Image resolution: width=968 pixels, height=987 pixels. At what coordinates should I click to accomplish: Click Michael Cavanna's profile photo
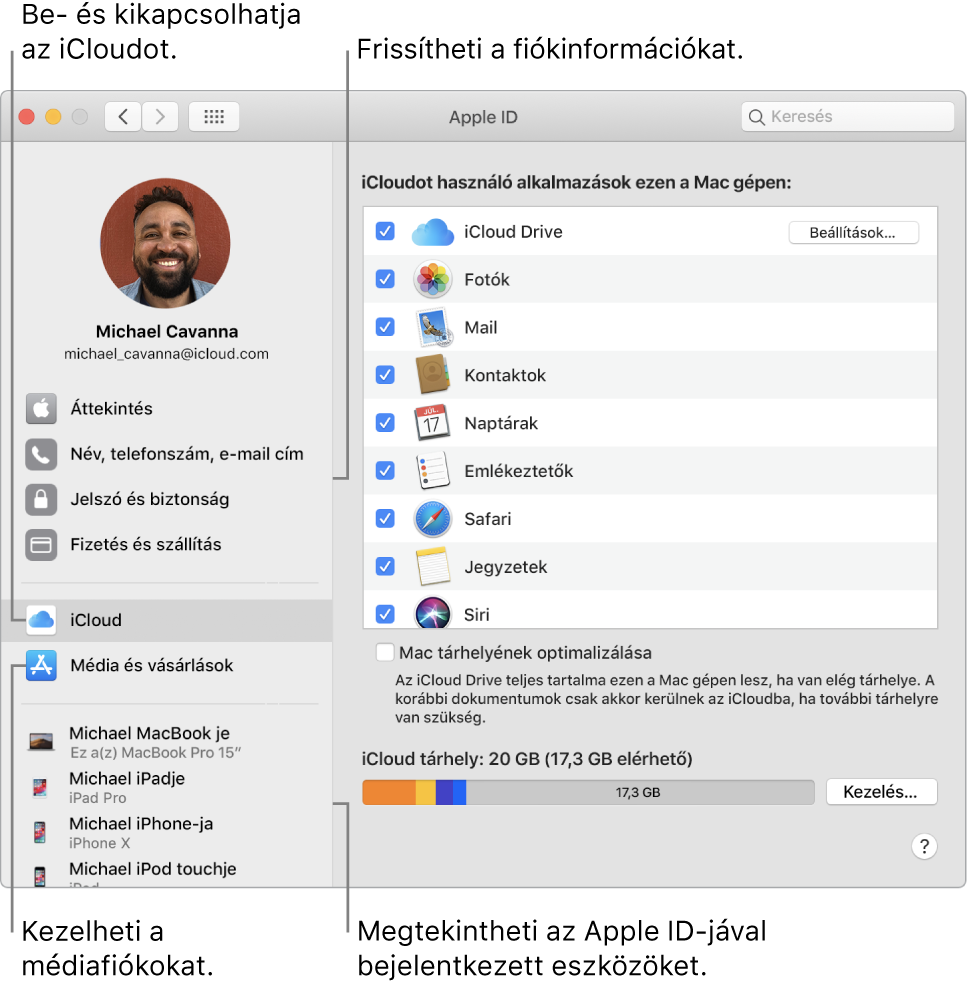166,243
